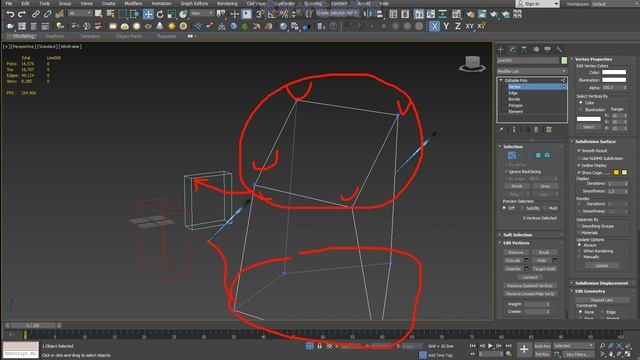Choose When Rendering update option
This screenshot has width=640, height=360.
[x=579, y=251]
